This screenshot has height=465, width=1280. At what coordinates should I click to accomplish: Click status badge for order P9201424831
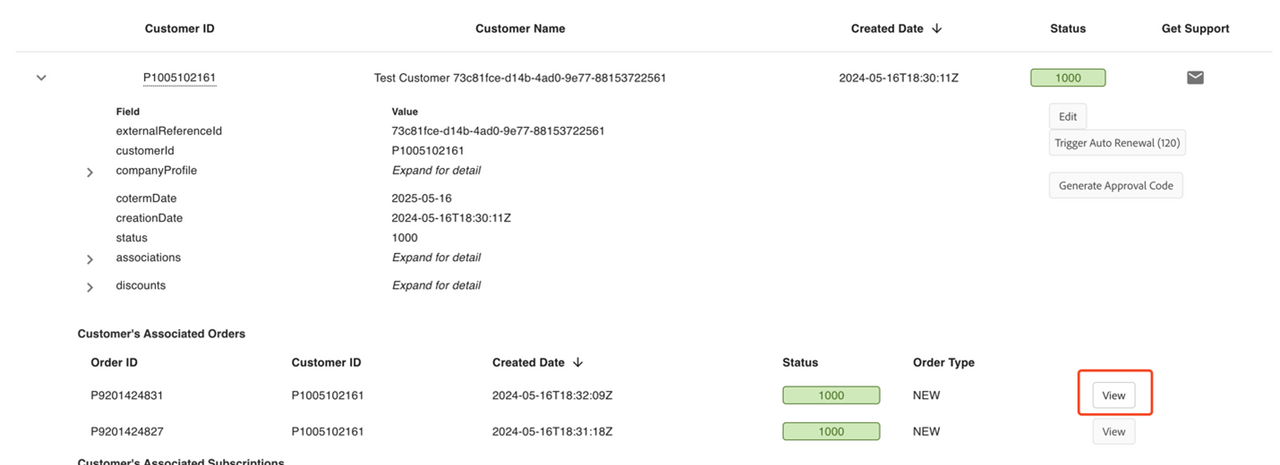click(x=831, y=395)
